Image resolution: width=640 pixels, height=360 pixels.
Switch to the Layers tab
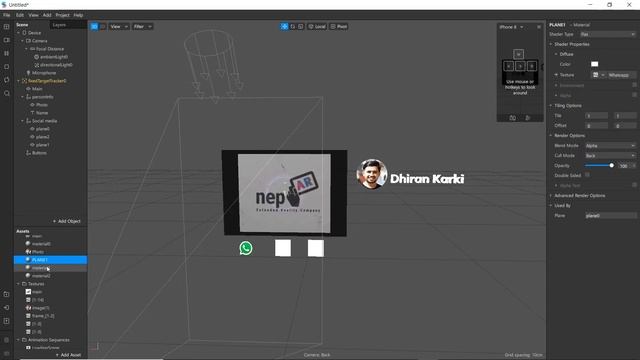pos(59,25)
